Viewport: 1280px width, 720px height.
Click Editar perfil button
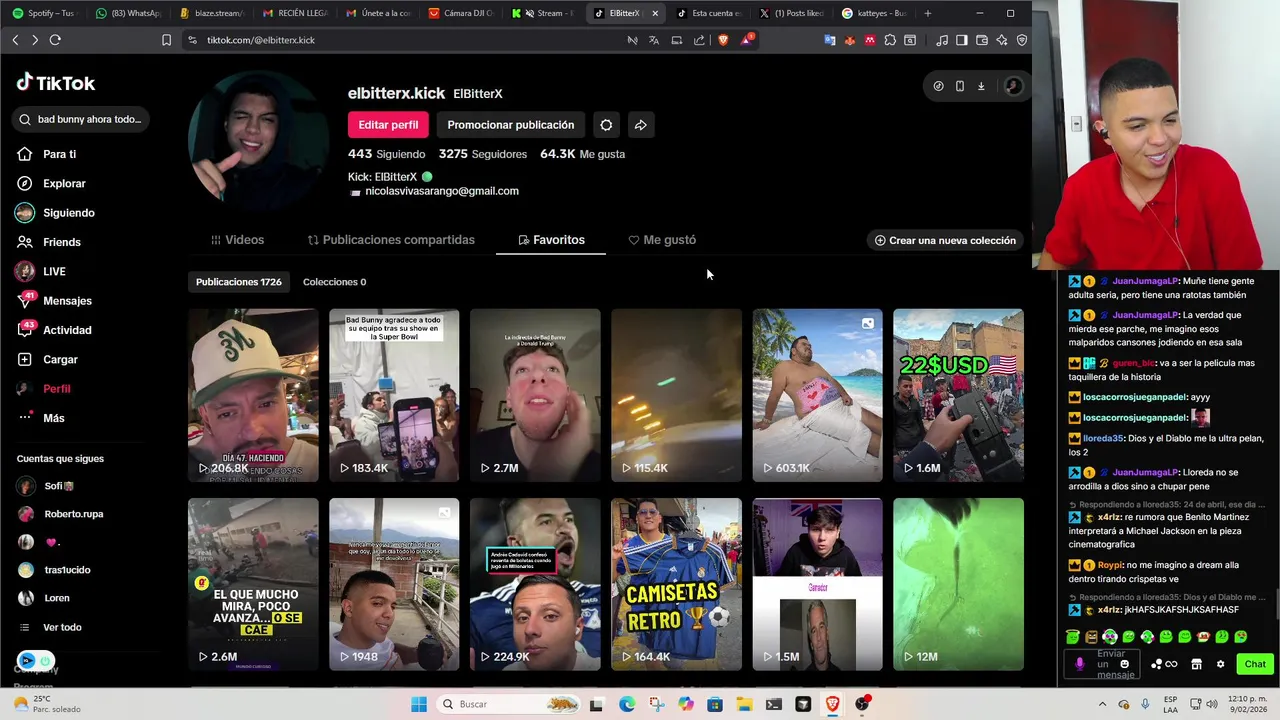pos(388,125)
